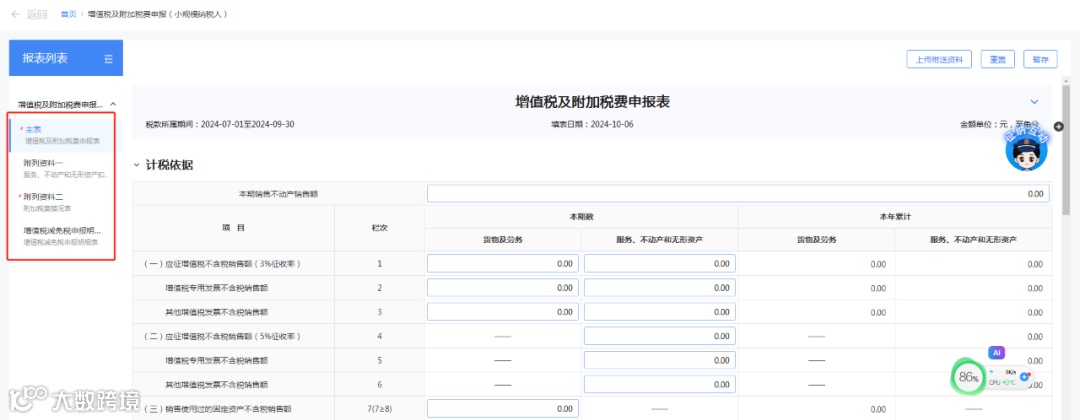This screenshot has width=1080, height=420.
Task: Click row 2 货物及劳务 amount input
Action: [503, 288]
